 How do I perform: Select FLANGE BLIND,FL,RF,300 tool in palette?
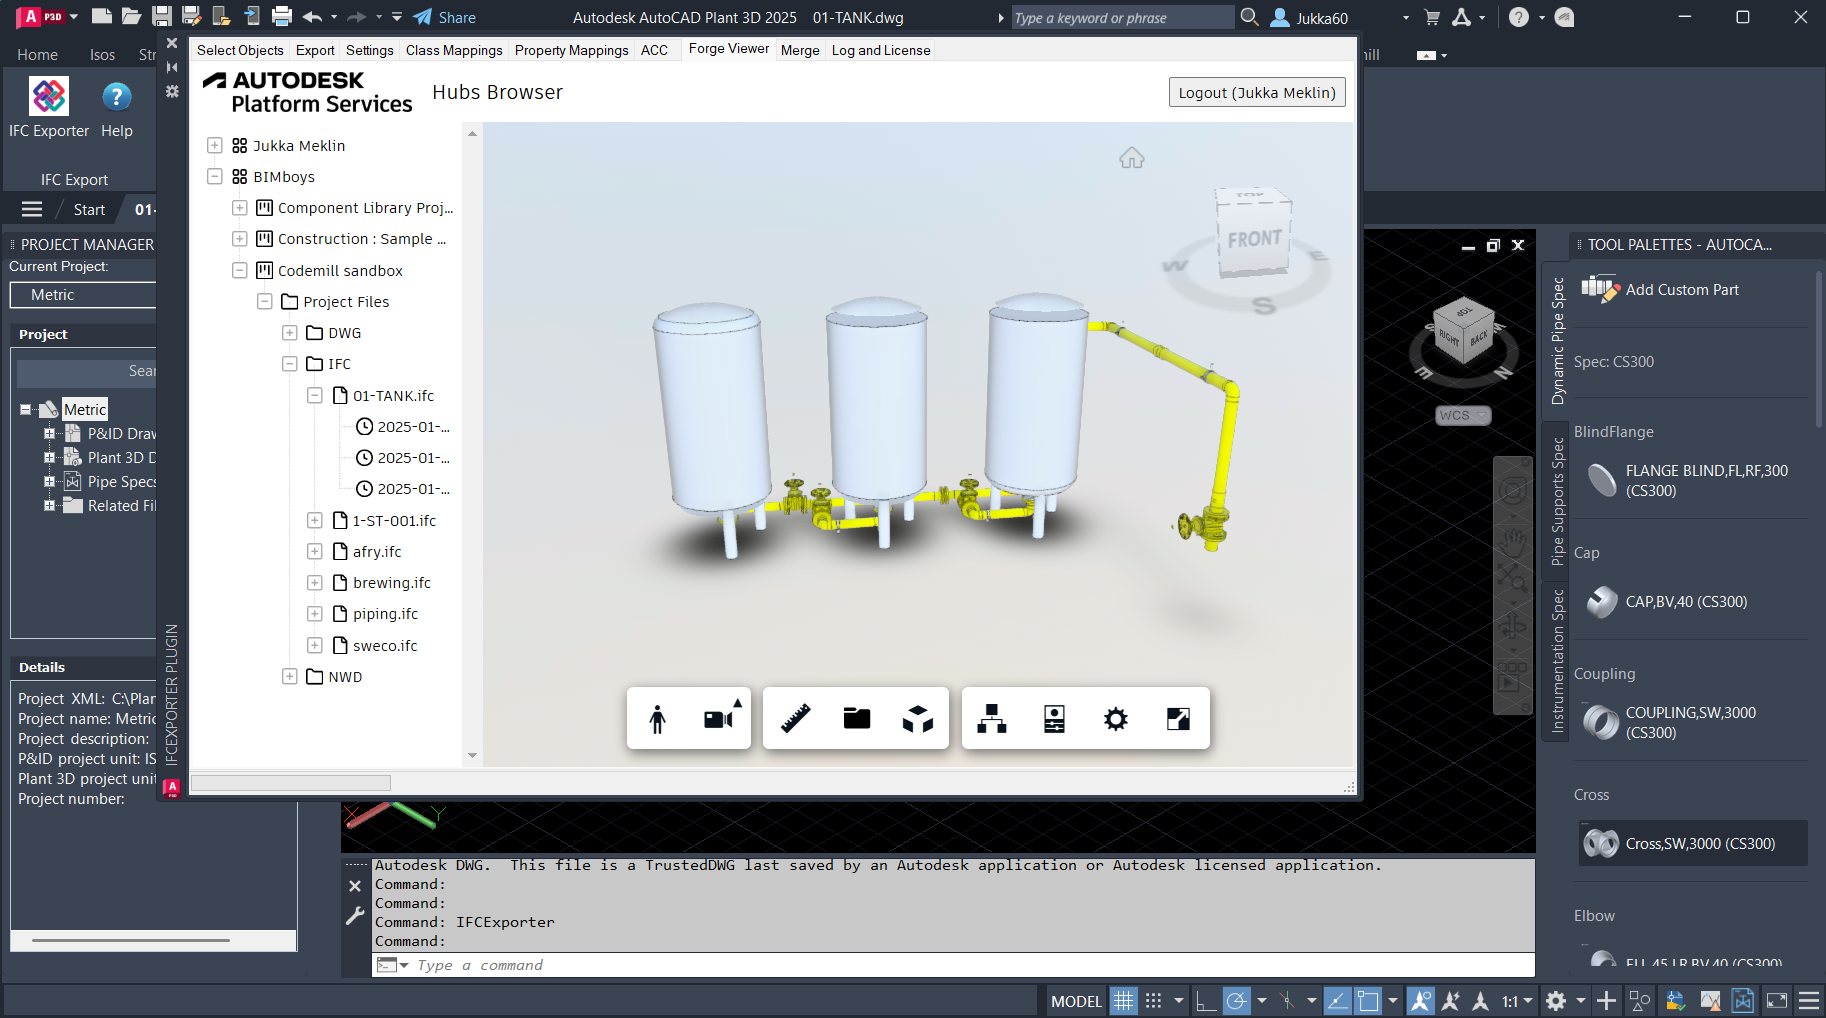1690,481
